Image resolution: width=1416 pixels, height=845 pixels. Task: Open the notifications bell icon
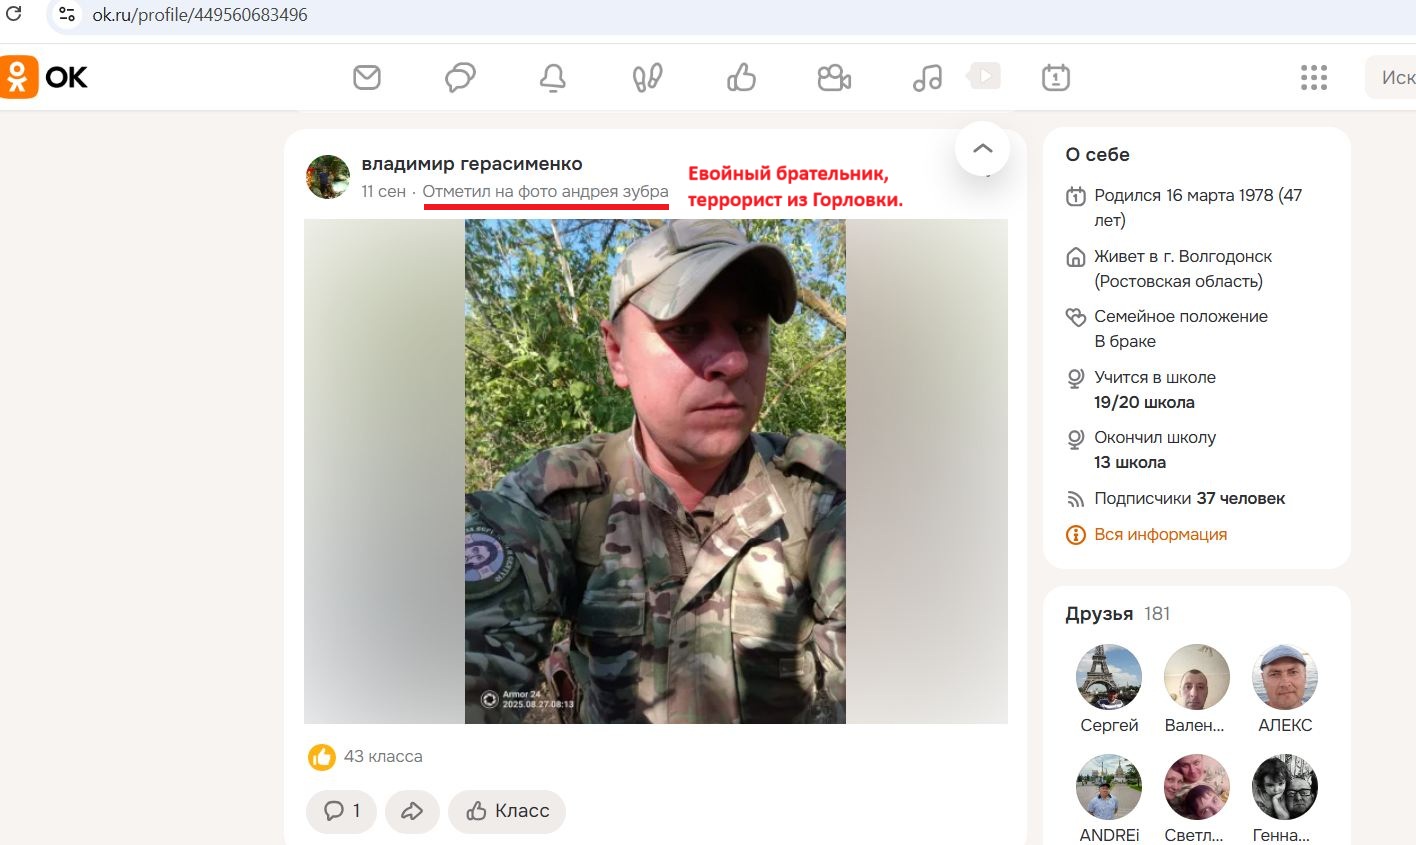pyautogui.click(x=554, y=77)
